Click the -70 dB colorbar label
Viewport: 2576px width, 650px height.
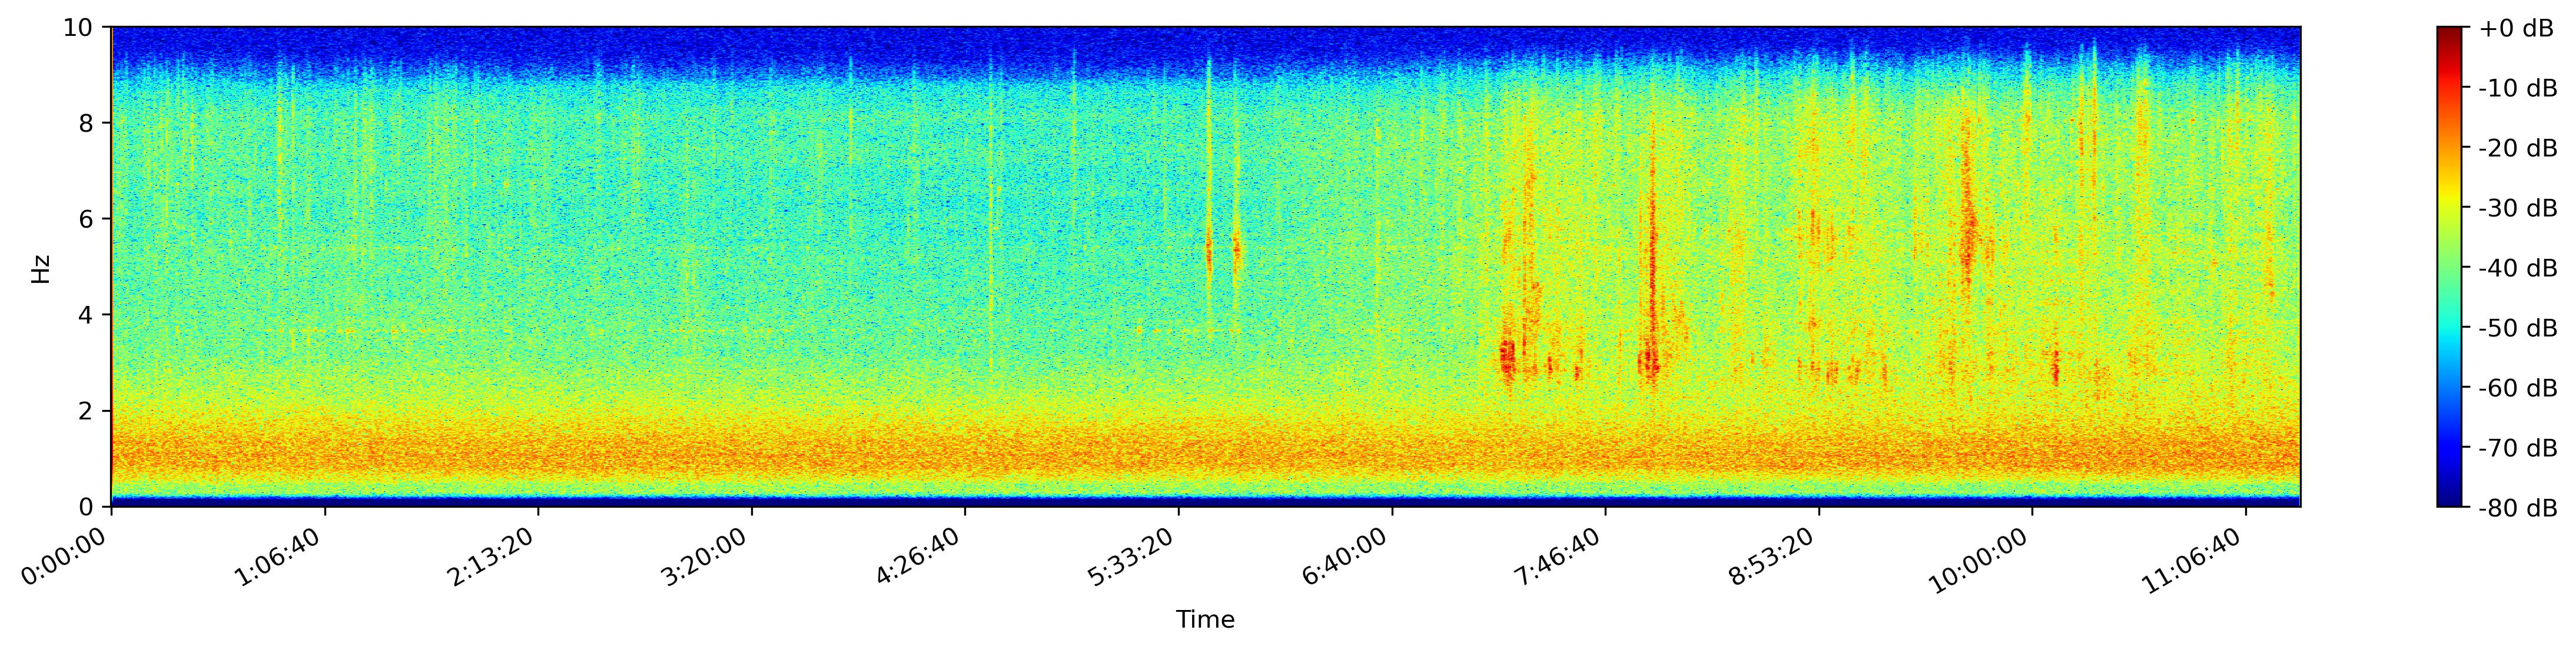pyautogui.click(x=2518, y=448)
